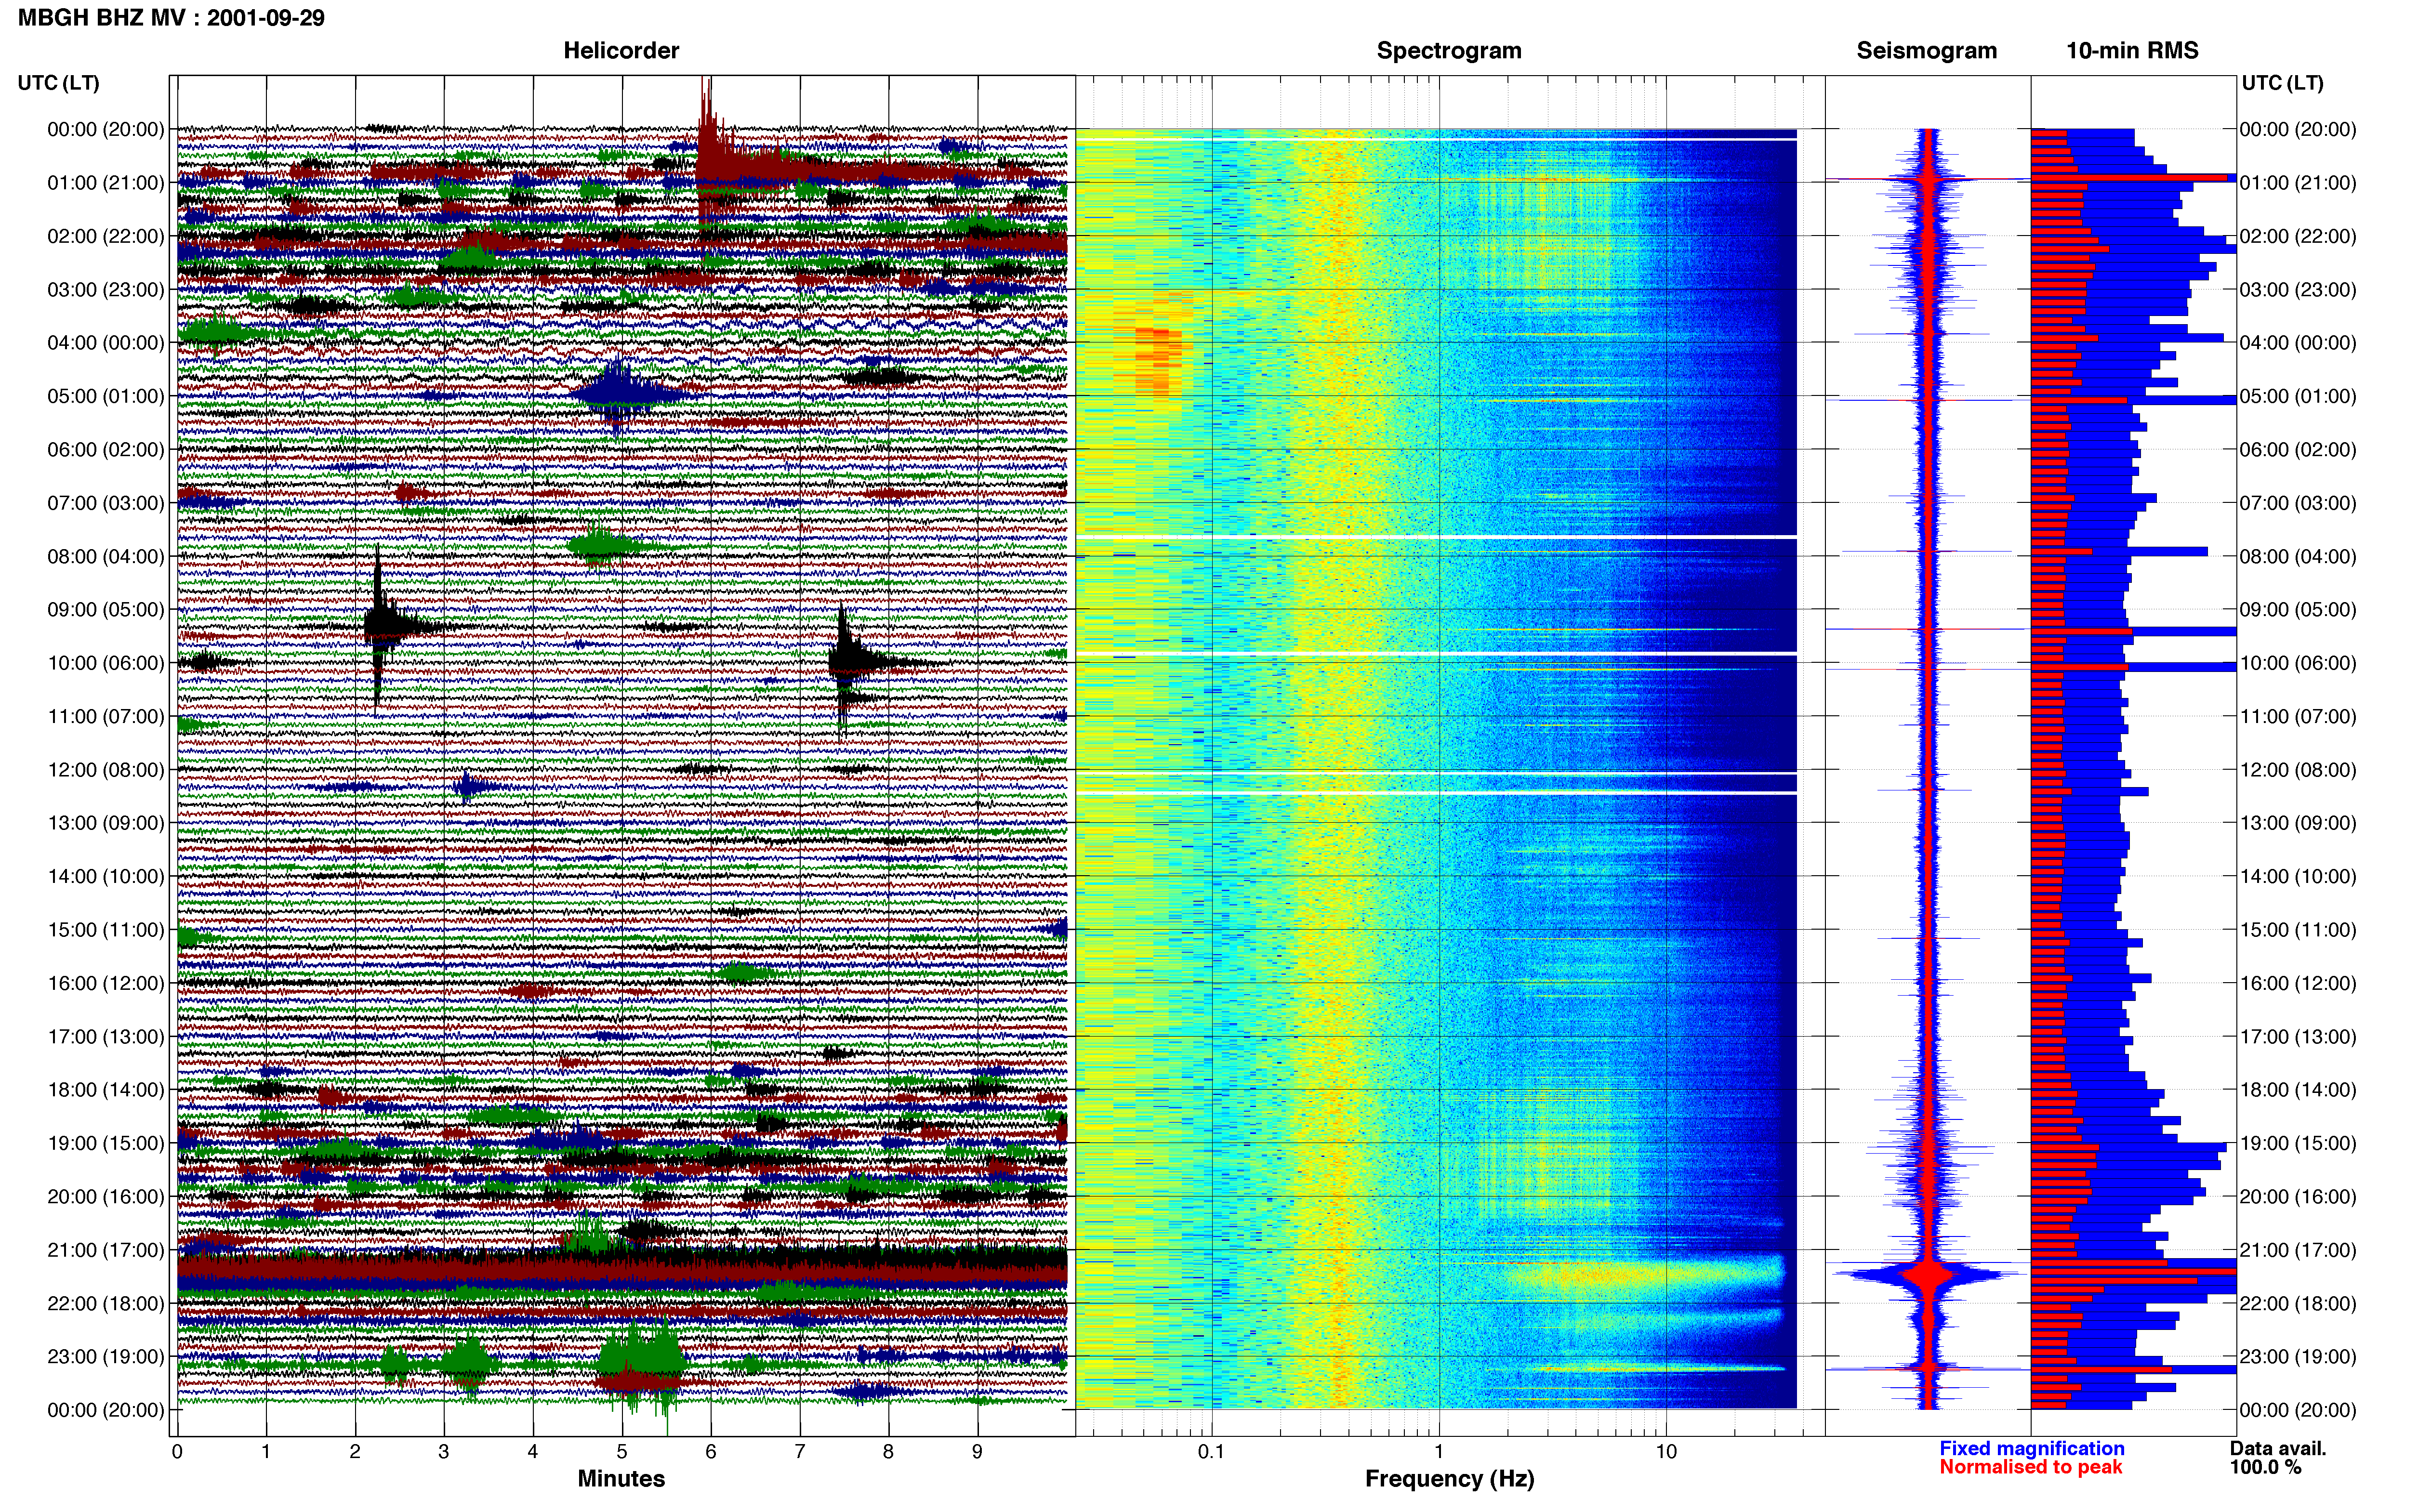Click the large seismogram amplitude burst near 21:30

pos(1928,1275)
